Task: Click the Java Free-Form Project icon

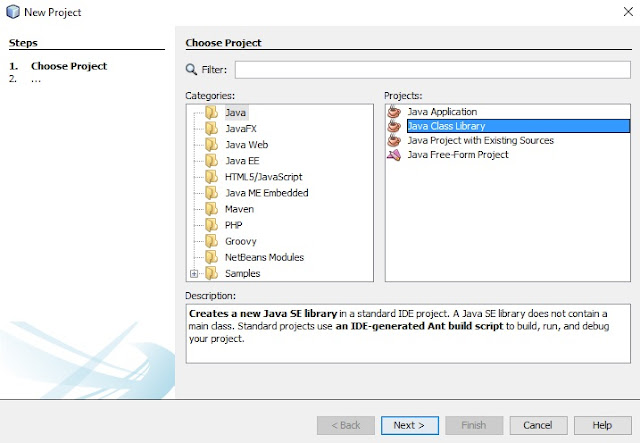Action: pyautogui.click(x=394, y=155)
